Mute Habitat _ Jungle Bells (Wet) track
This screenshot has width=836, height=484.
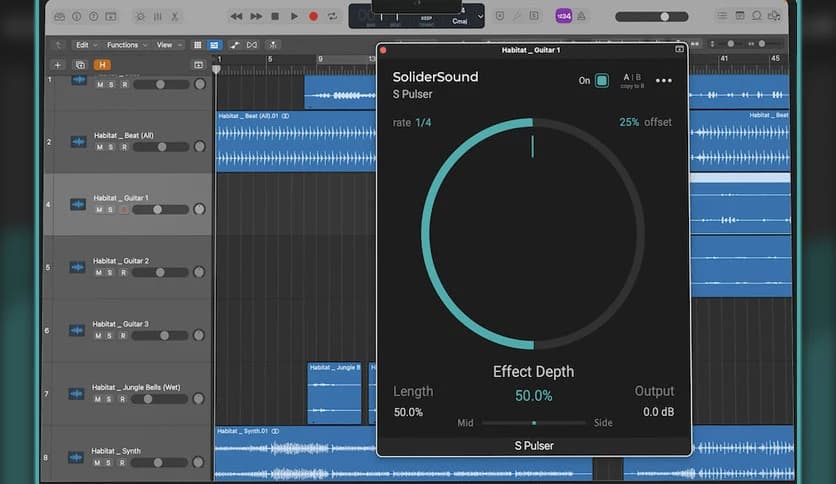tap(98, 399)
